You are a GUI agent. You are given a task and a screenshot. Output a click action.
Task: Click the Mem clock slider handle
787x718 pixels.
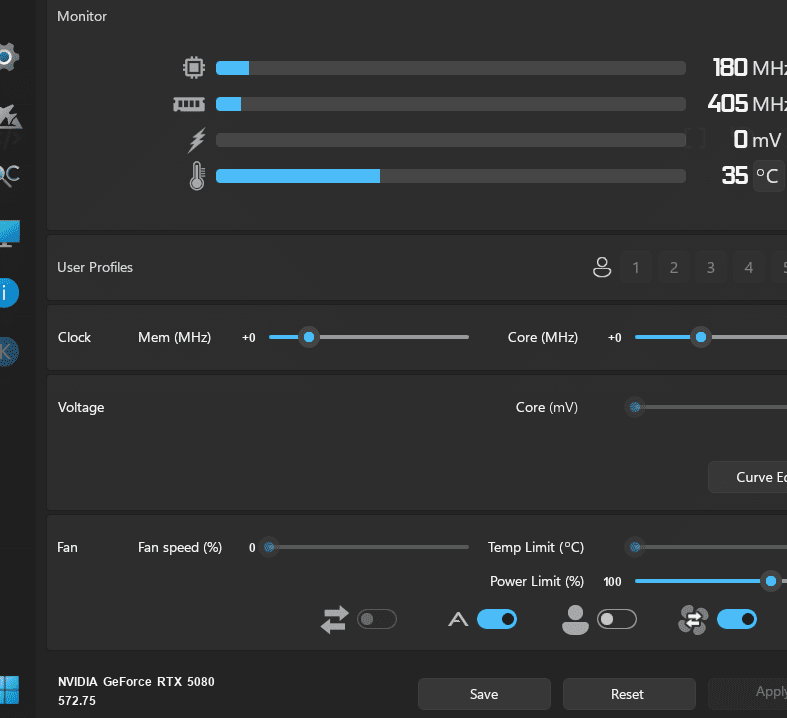click(x=309, y=338)
